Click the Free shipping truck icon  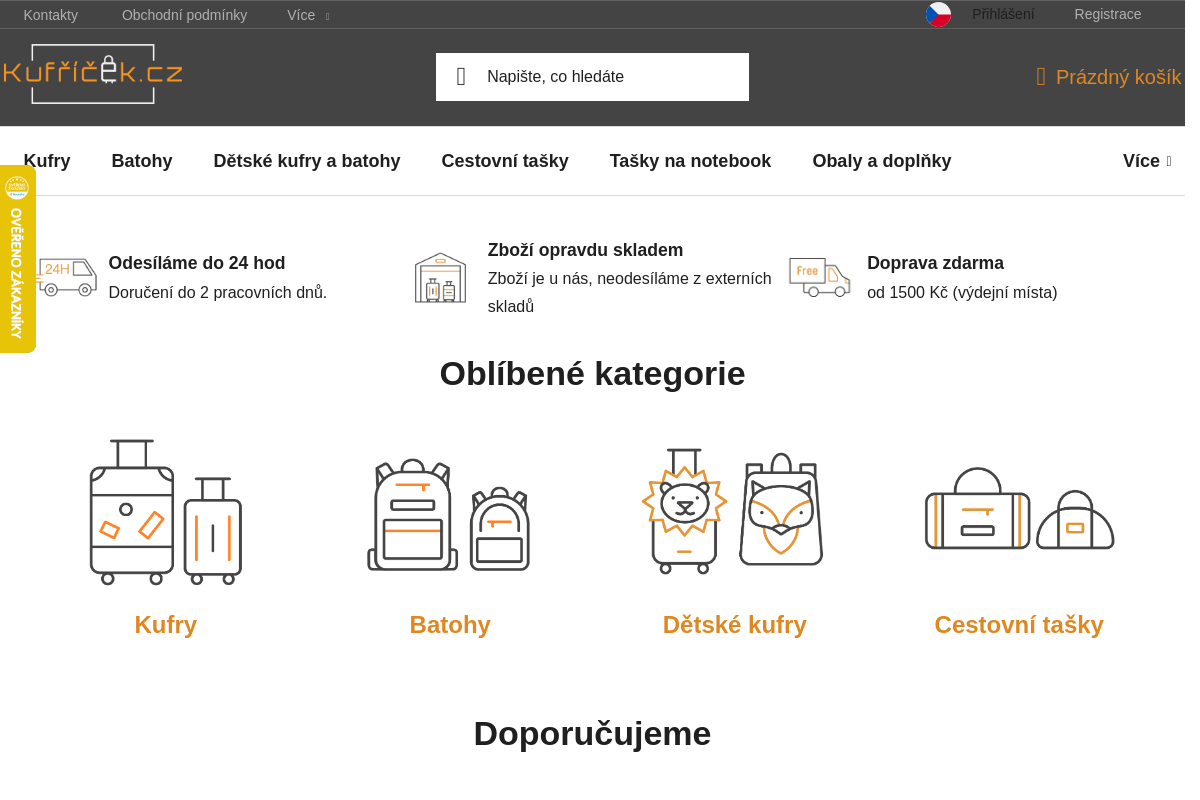click(819, 277)
